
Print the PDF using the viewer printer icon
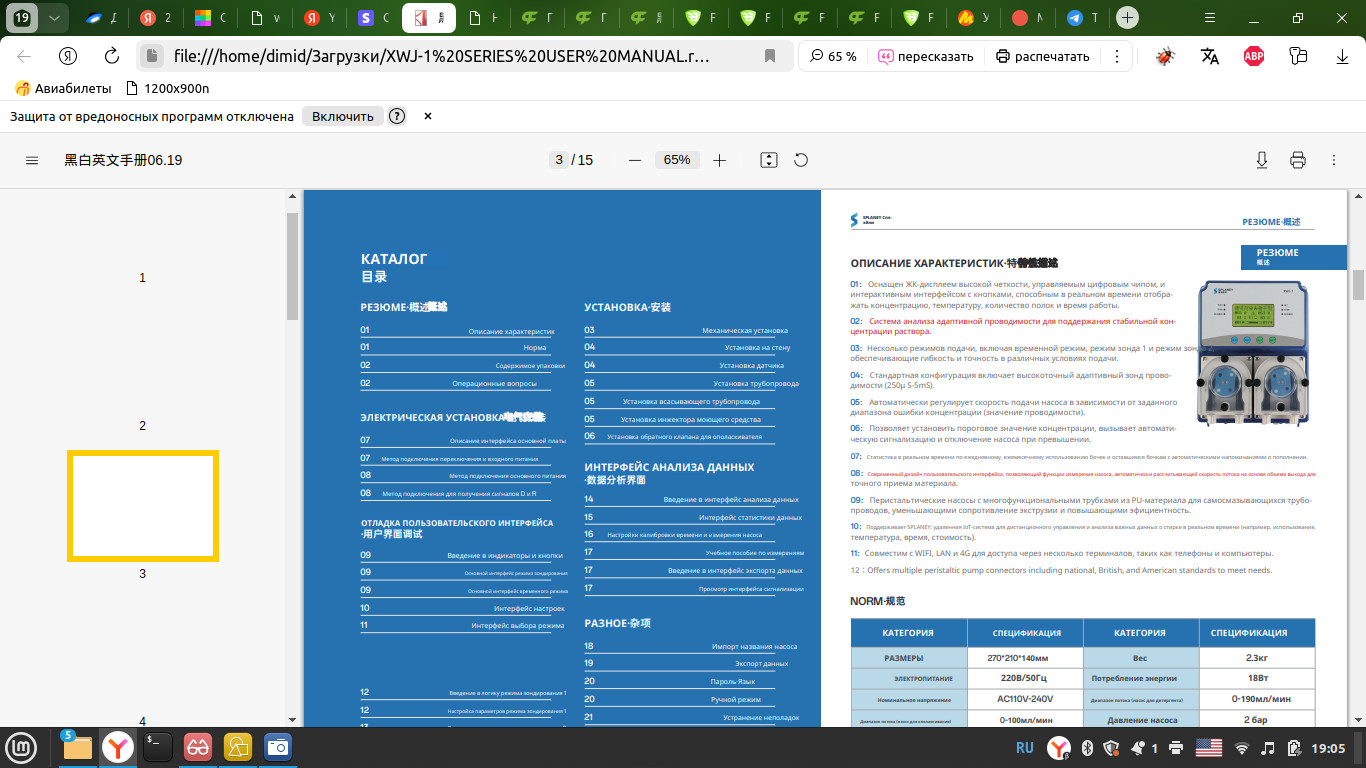1298,160
